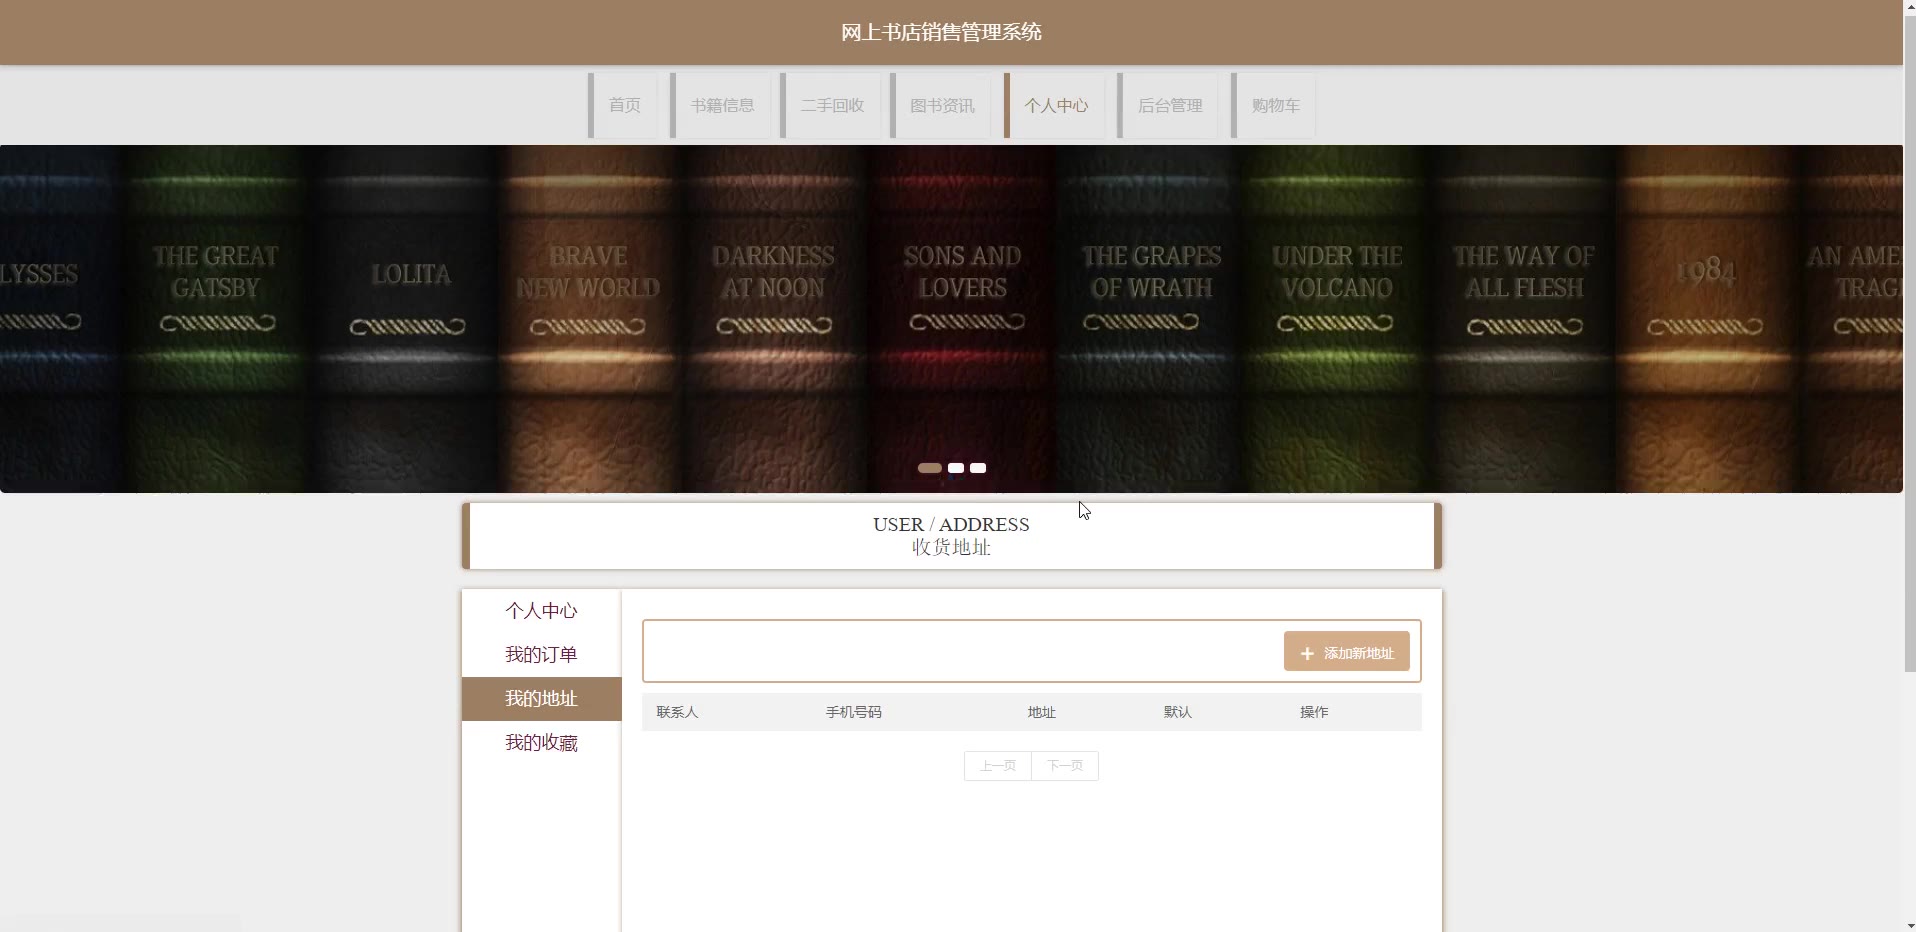The width and height of the screenshot is (1916, 932).
Task: Open the 首页 navigation tab
Action: coord(624,105)
